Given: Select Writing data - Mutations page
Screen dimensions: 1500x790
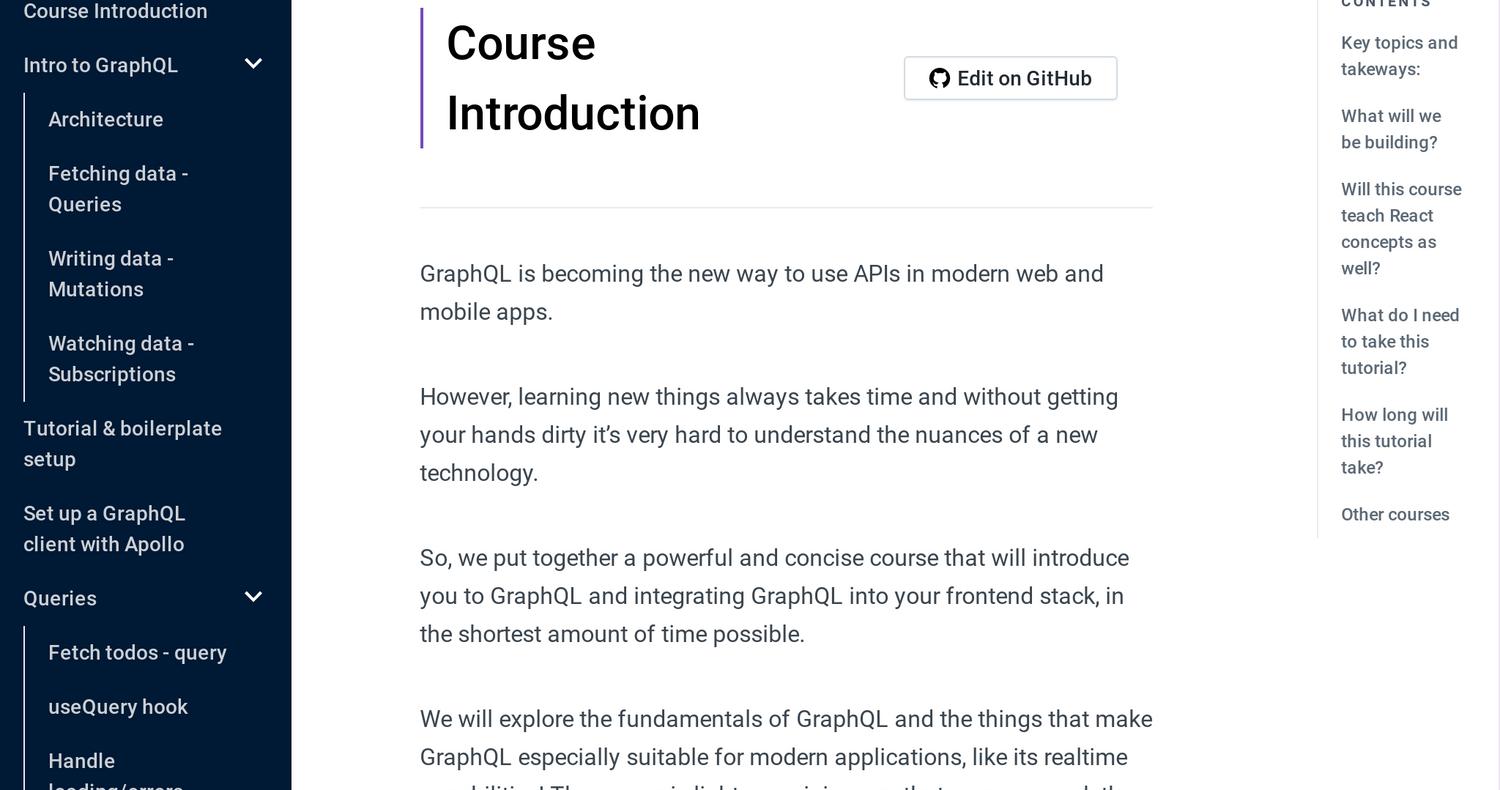Looking at the screenshot, I should click(110, 273).
